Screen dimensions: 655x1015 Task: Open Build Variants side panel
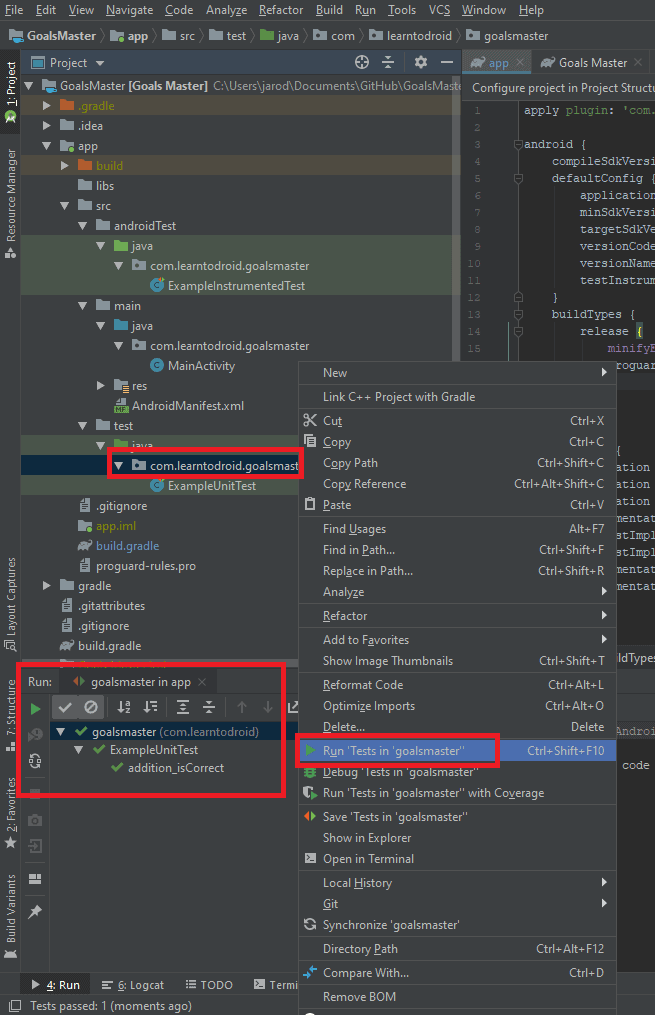pyautogui.click(x=10, y=916)
